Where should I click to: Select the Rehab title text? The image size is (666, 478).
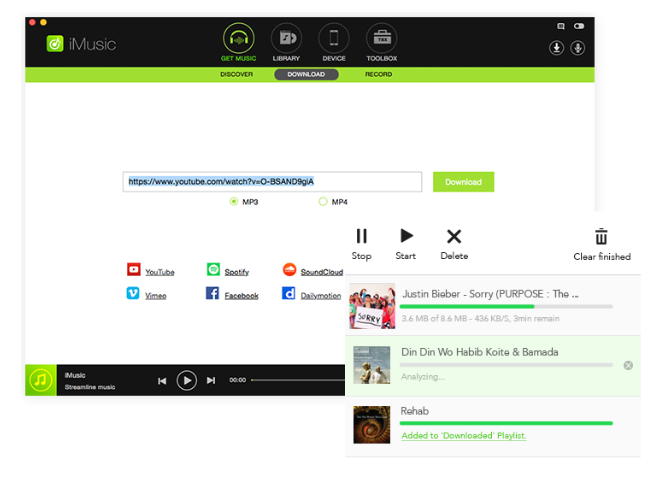415,411
